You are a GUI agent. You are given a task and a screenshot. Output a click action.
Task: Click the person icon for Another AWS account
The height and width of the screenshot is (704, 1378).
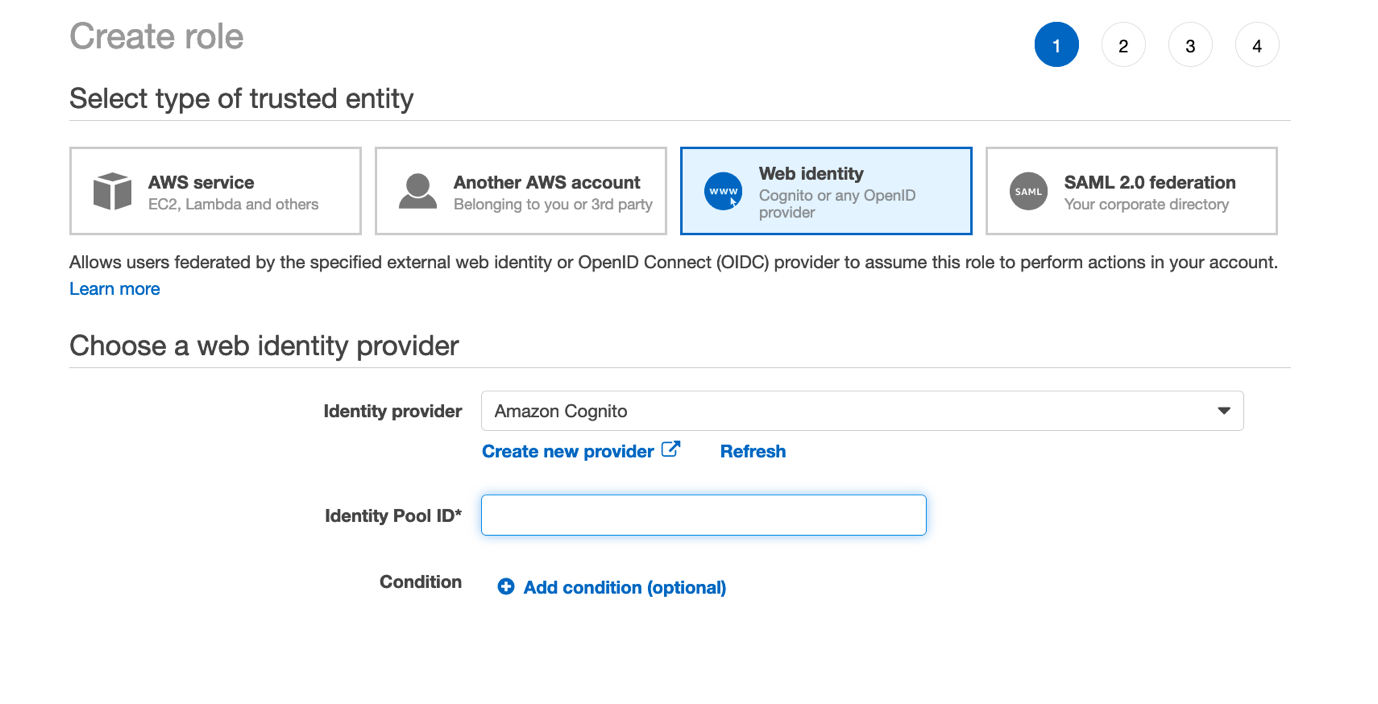[x=418, y=191]
